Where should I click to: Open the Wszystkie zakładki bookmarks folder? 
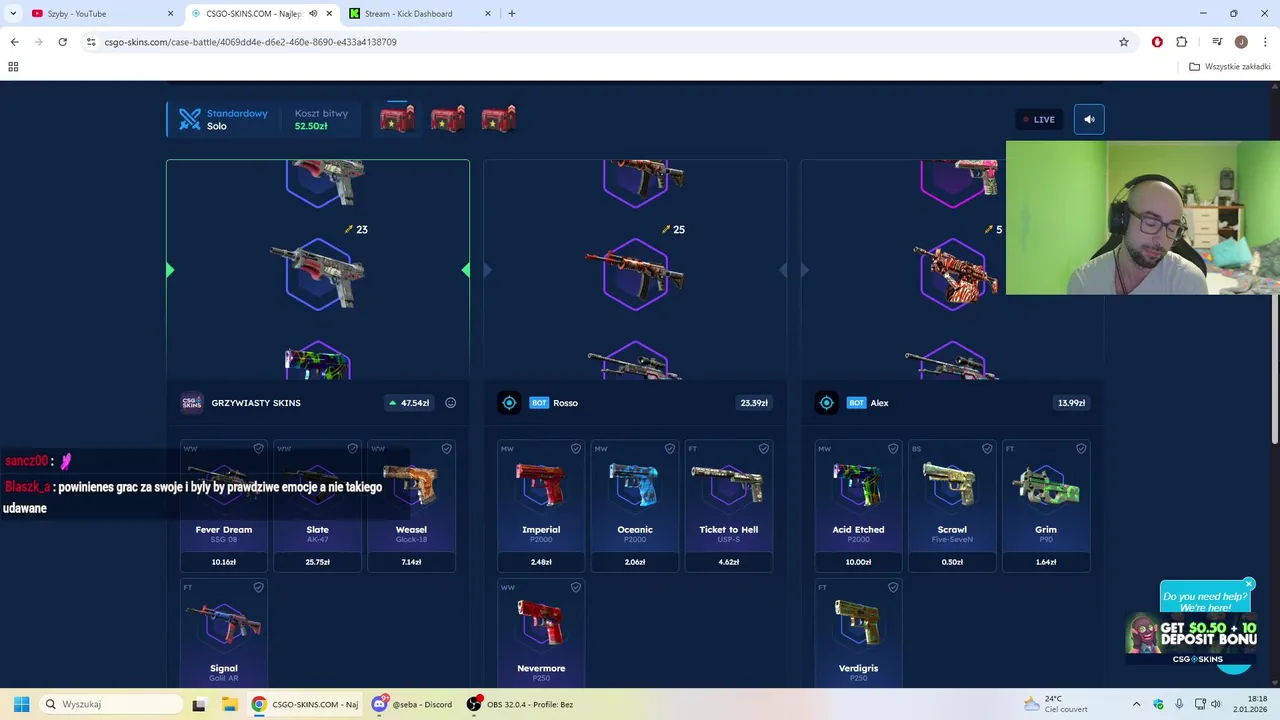click(1230, 67)
